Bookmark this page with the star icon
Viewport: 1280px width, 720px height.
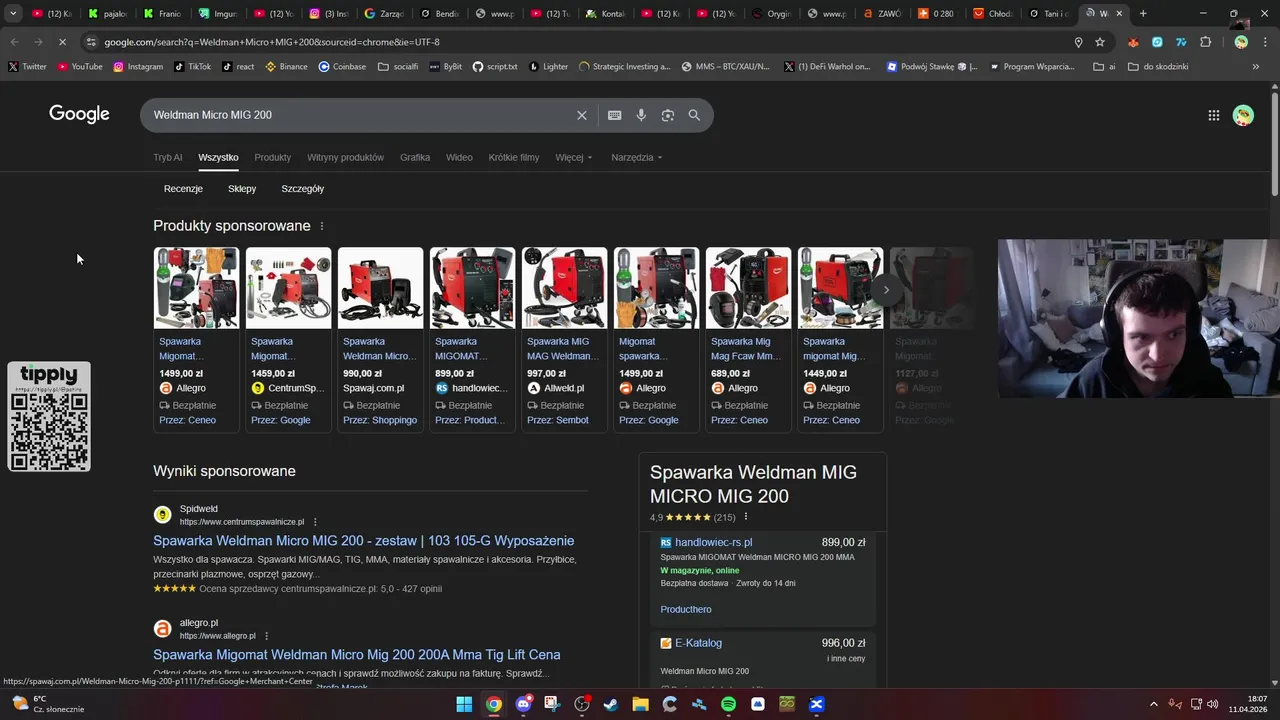coord(1100,42)
